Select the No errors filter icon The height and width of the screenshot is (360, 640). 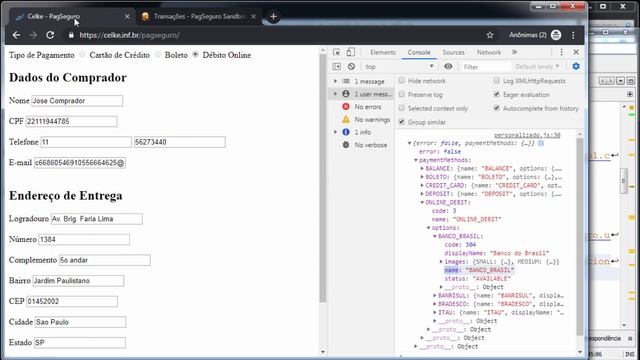(x=346, y=107)
